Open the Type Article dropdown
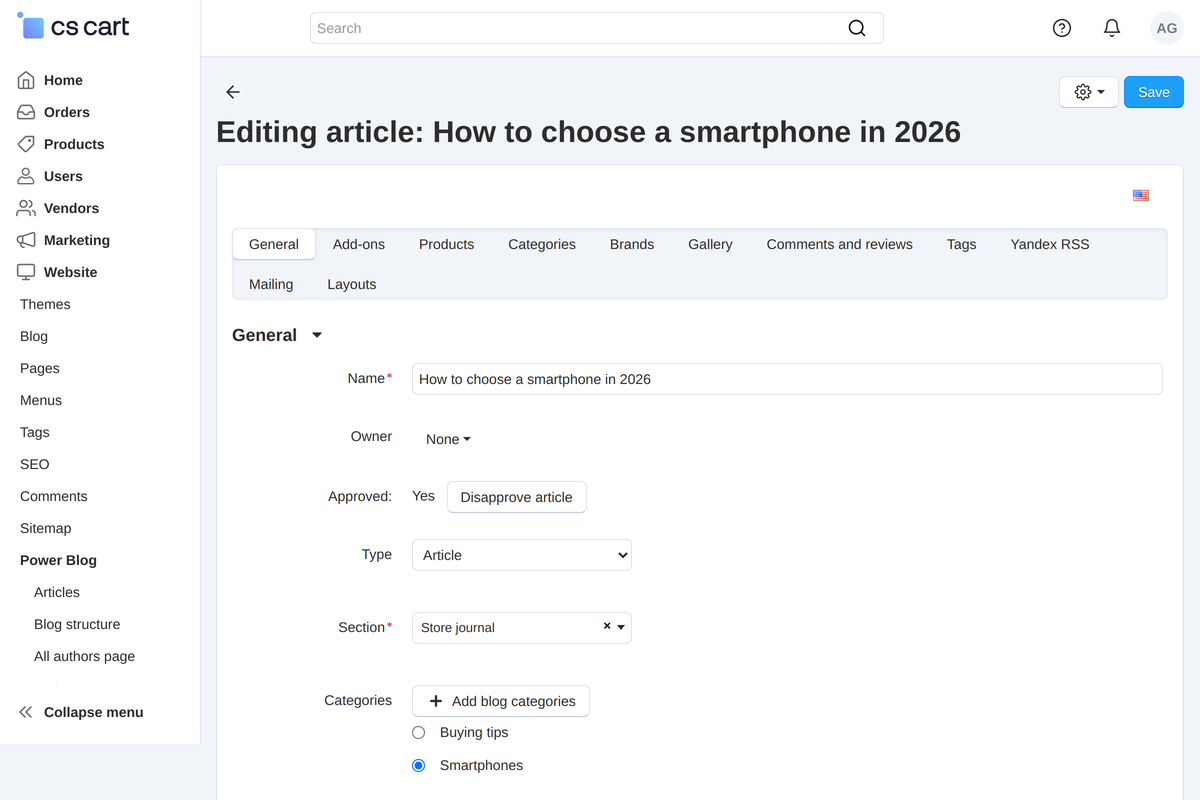 pyautogui.click(x=522, y=555)
